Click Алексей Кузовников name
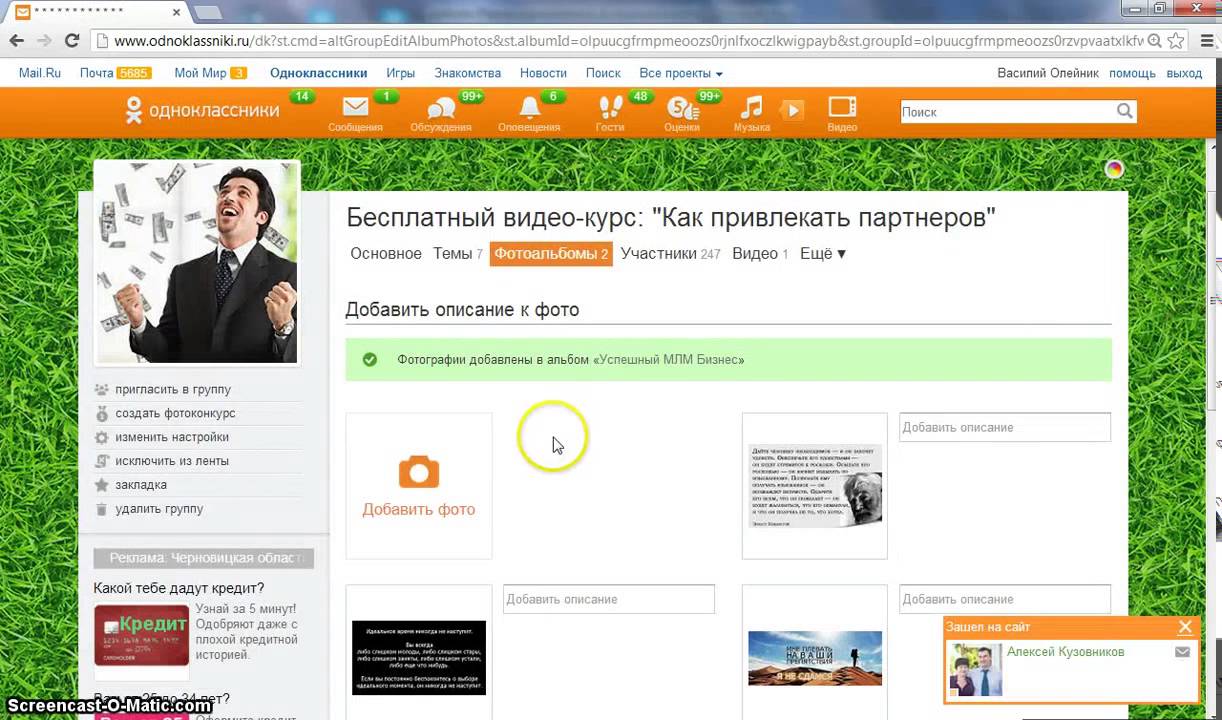The height and width of the screenshot is (720, 1222). coord(1065,652)
